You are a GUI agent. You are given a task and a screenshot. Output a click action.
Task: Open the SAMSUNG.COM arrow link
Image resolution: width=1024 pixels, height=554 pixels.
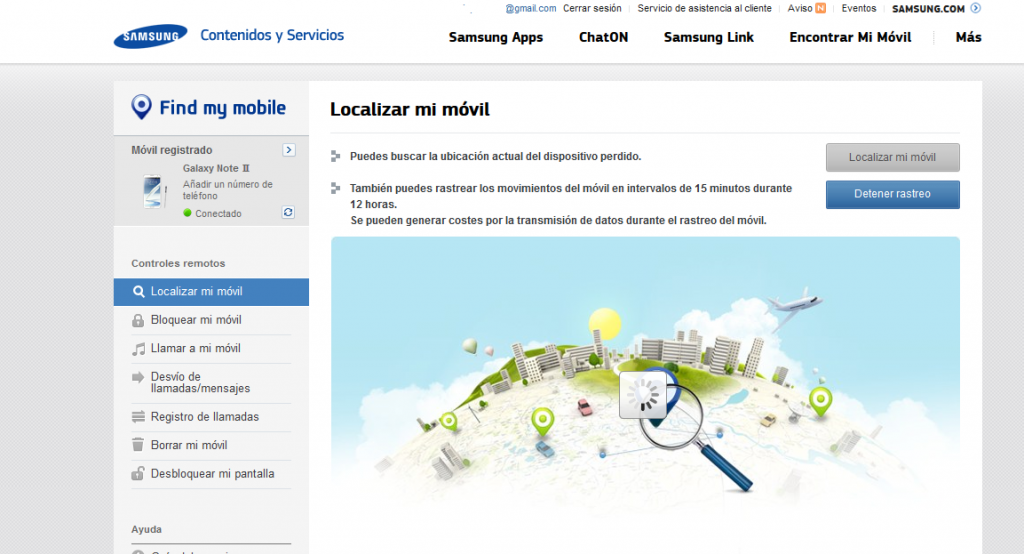976,8
